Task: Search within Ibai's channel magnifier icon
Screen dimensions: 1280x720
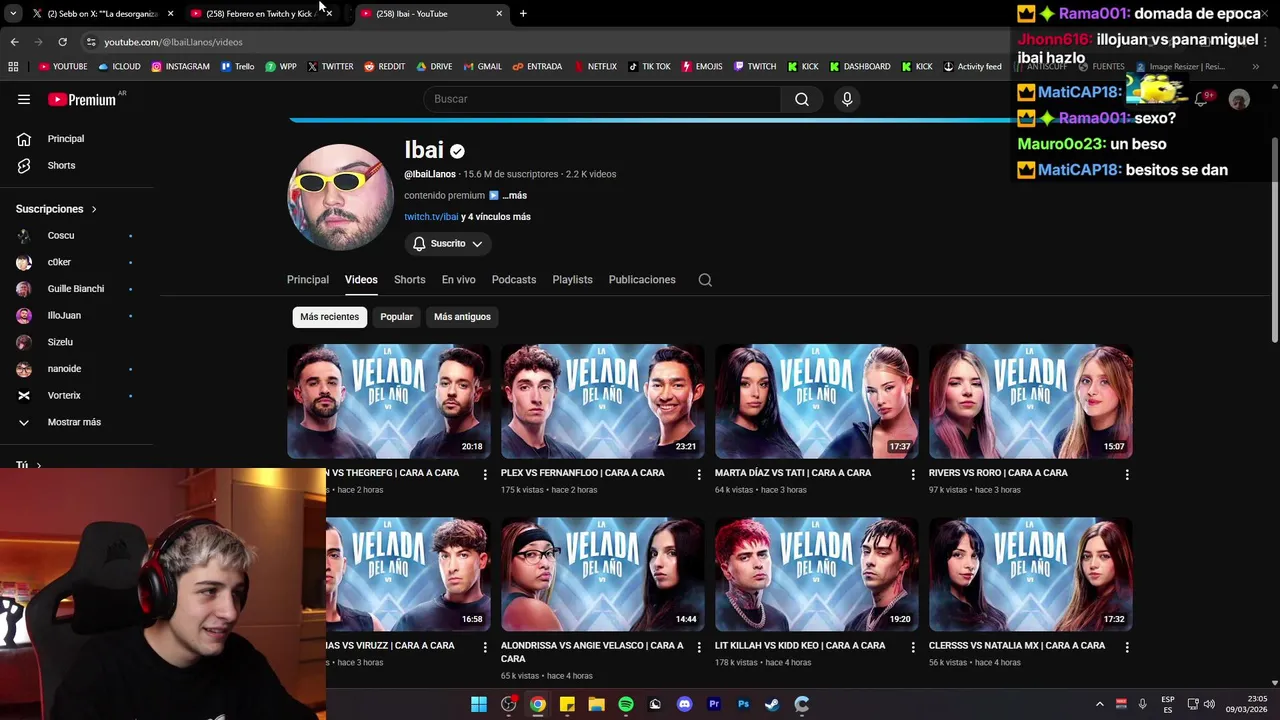Action: tap(705, 280)
